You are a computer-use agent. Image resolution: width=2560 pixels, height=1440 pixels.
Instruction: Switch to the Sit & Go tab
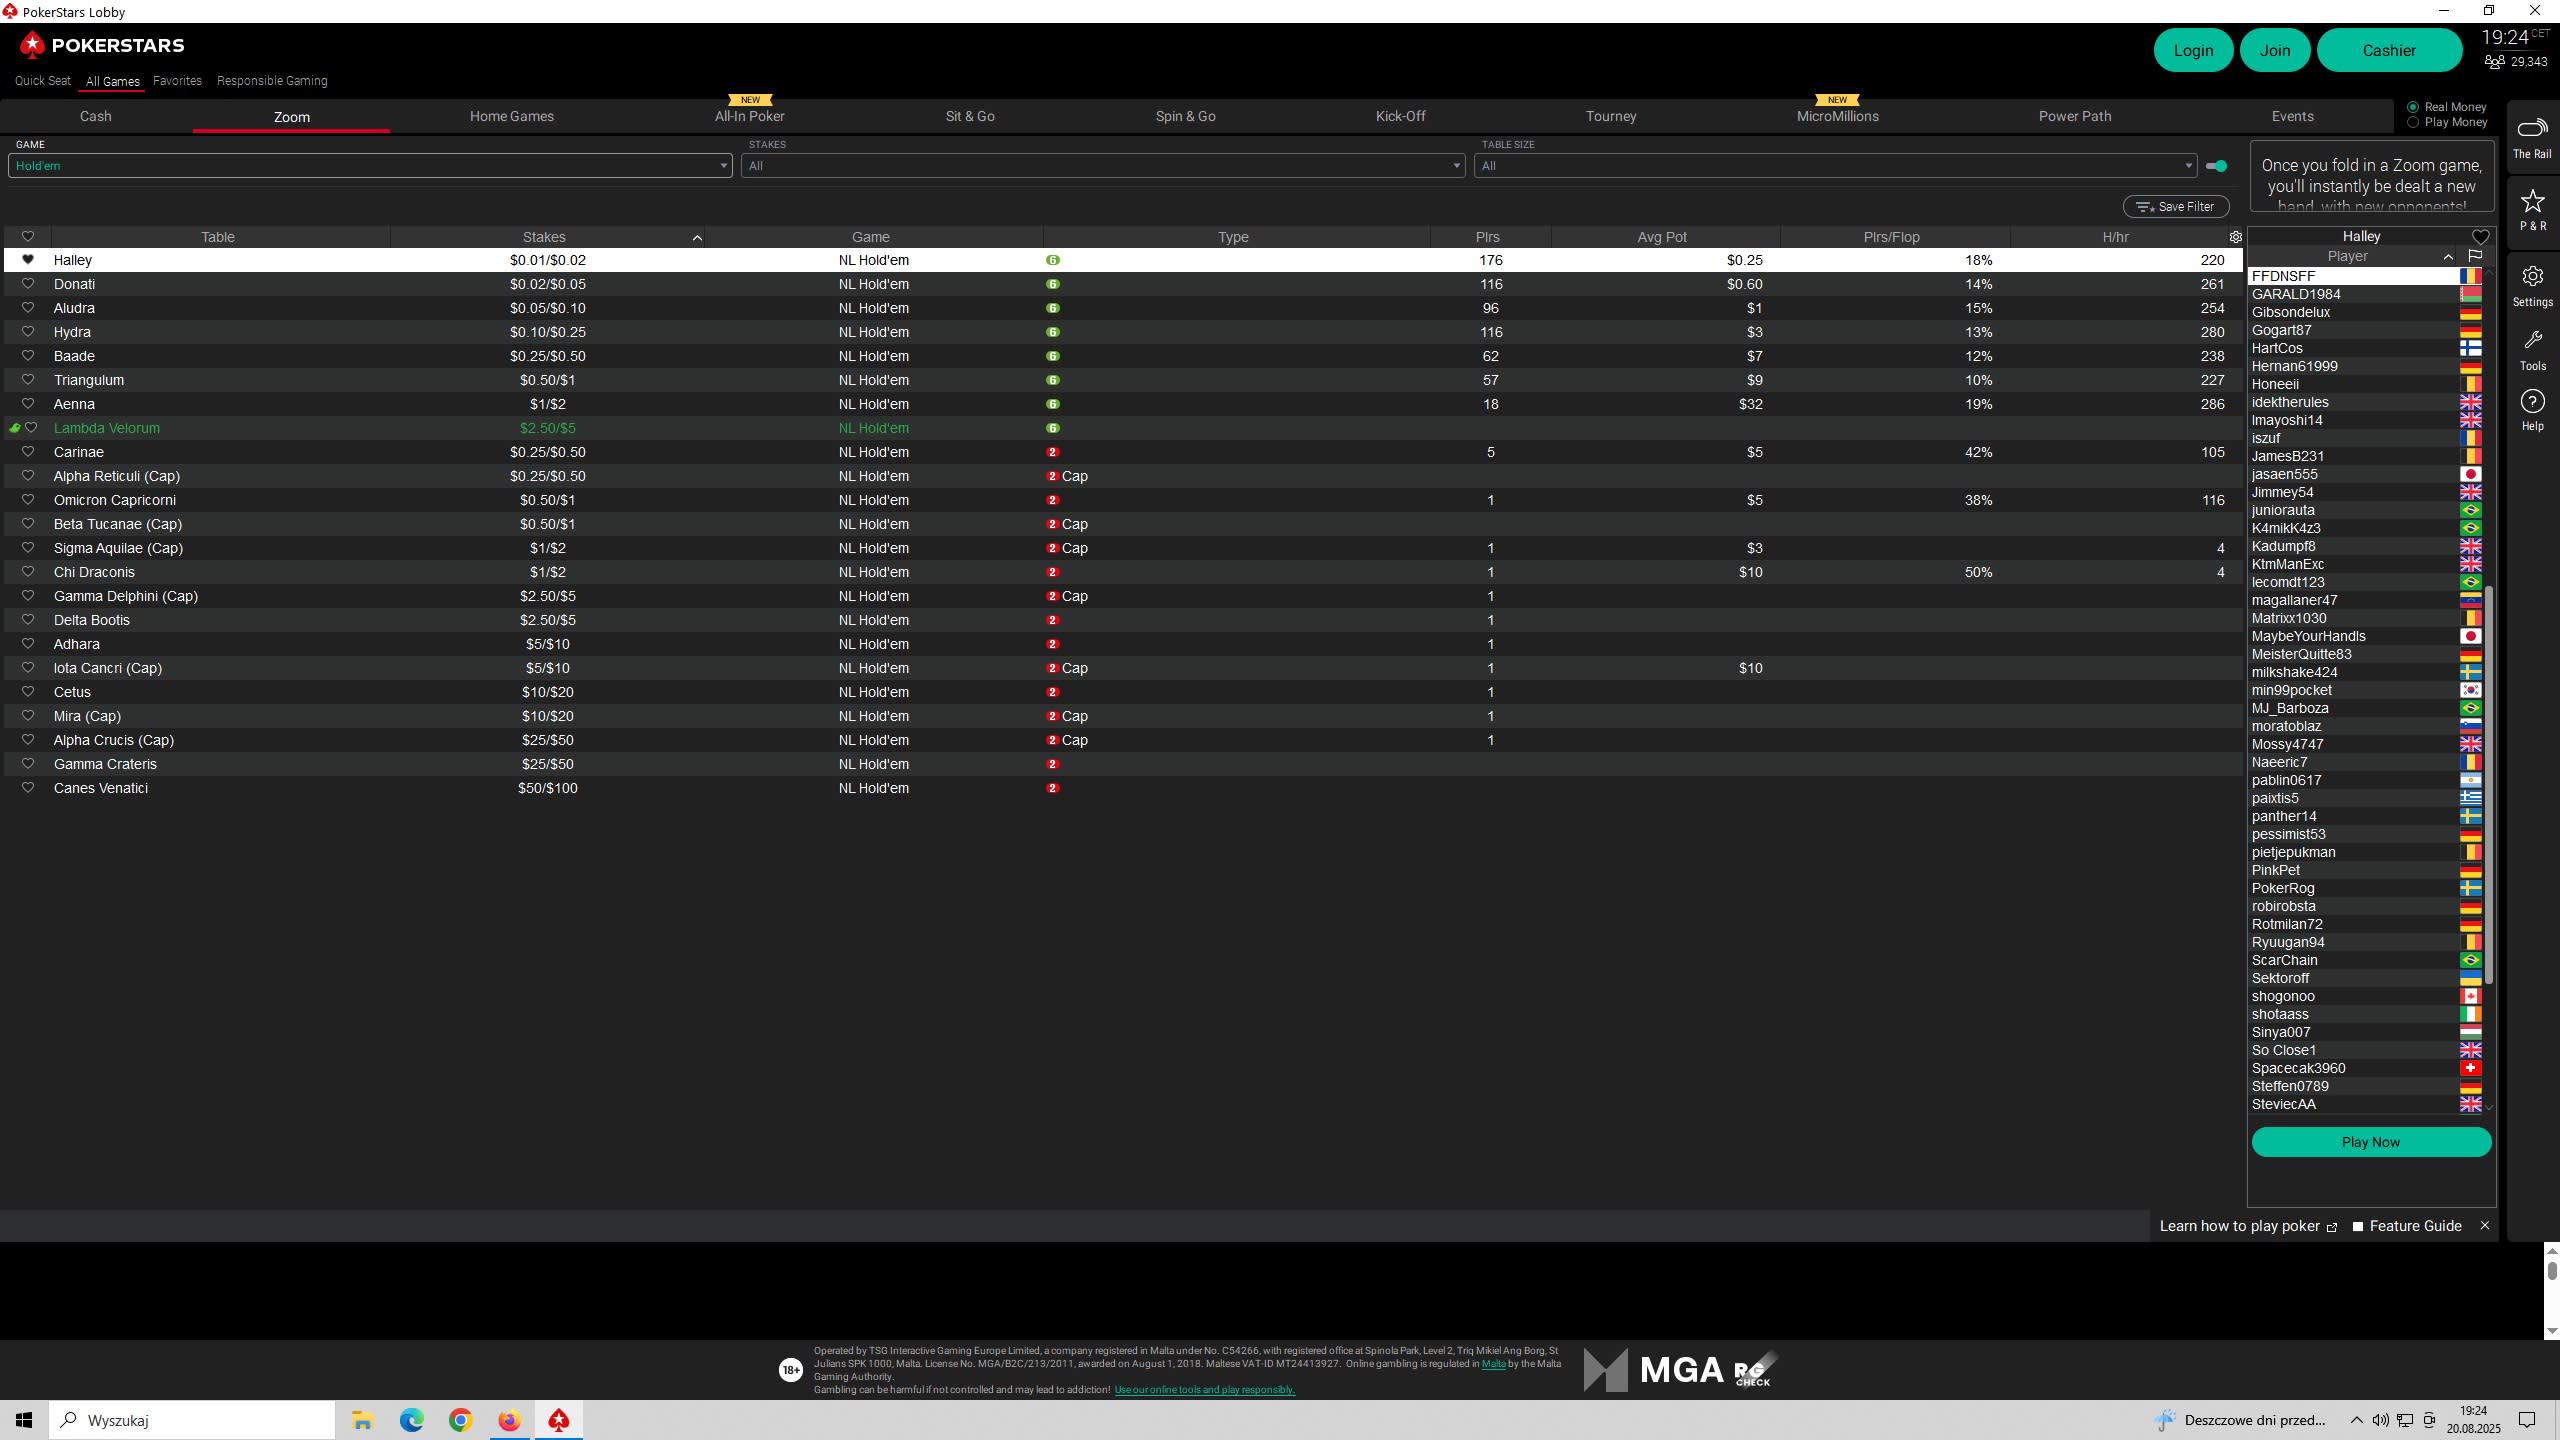970,116
